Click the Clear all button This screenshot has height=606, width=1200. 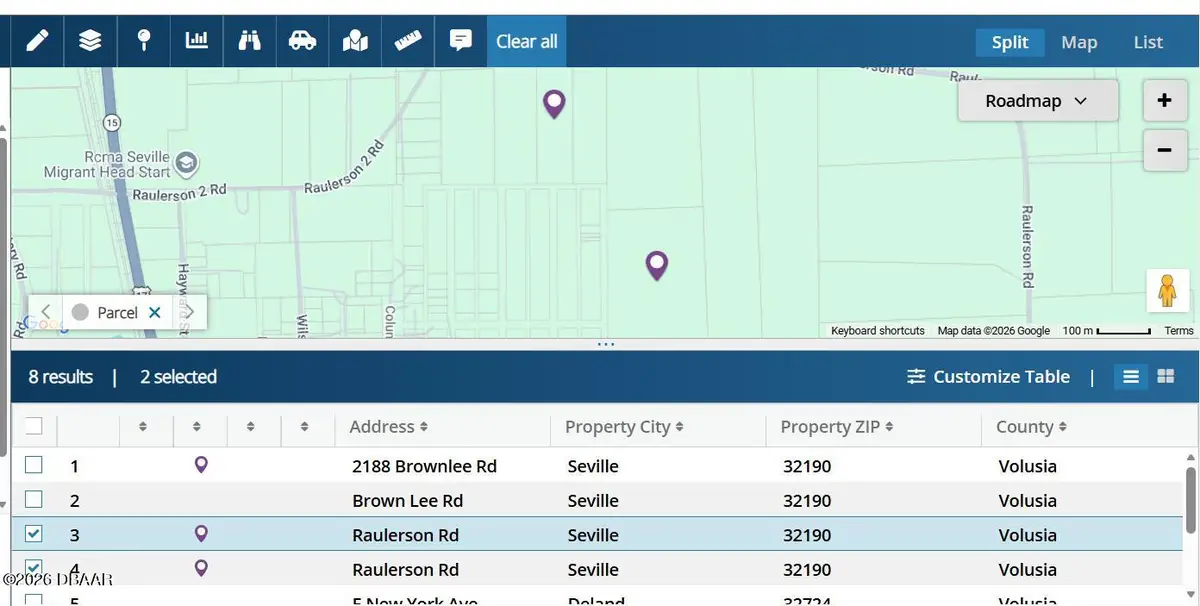tap(527, 41)
